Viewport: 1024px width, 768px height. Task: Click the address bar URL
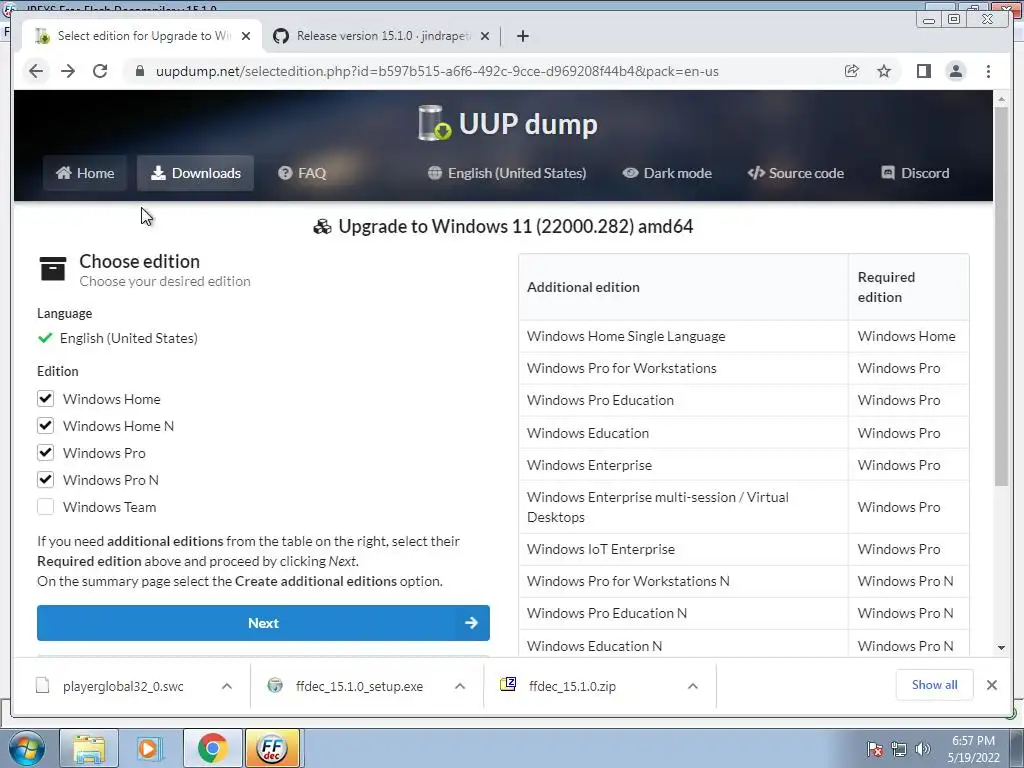(437, 71)
